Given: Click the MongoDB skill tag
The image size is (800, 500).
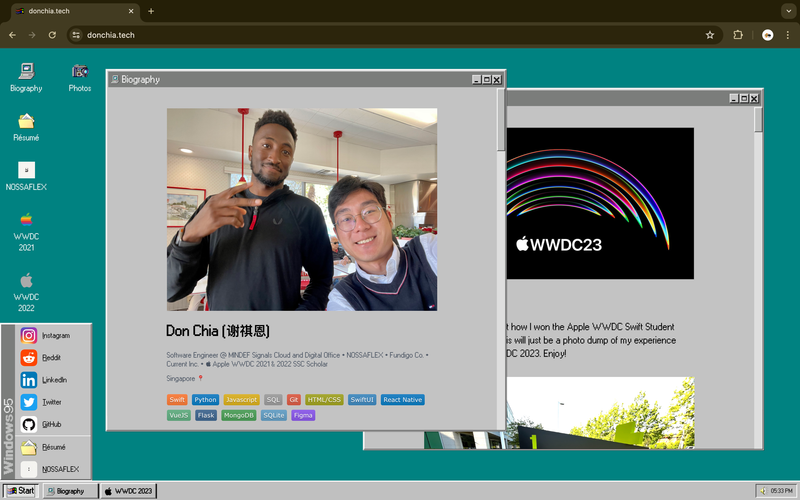Looking at the screenshot, I should tap(239, 415).
